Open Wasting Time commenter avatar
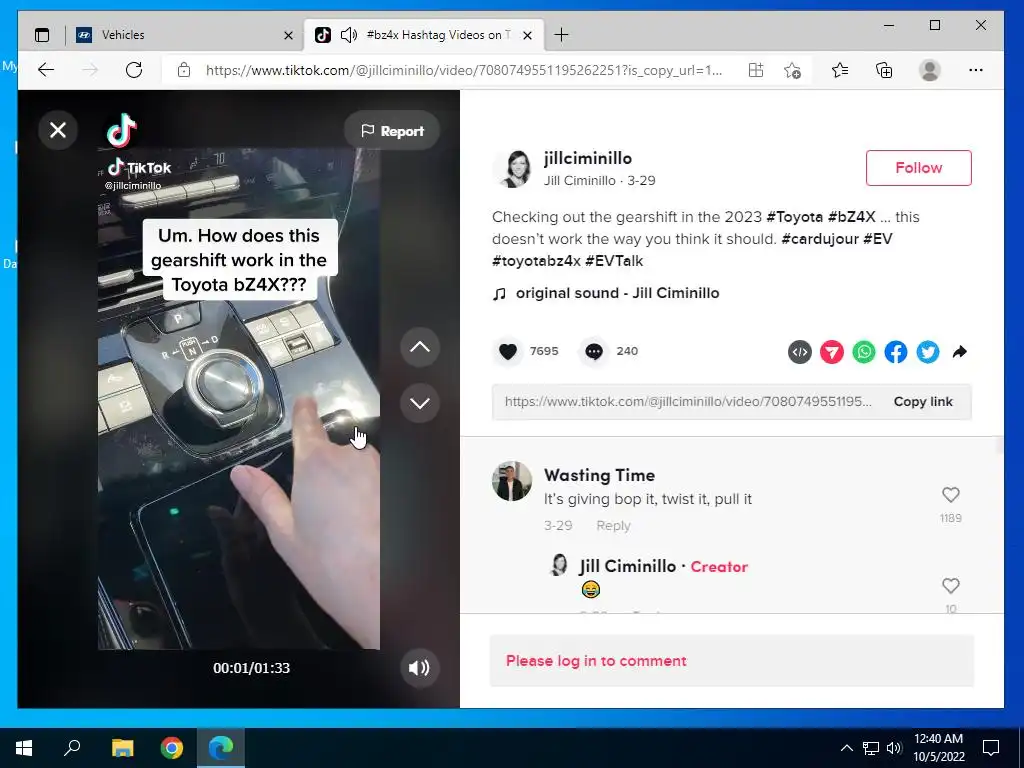1024x768 pixels. click(511, 481)
